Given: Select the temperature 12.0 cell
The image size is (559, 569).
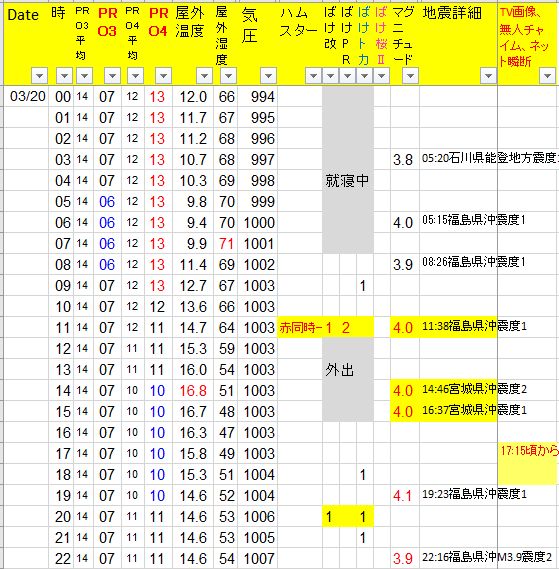Looking at the screenshot, I should point(193,97).
